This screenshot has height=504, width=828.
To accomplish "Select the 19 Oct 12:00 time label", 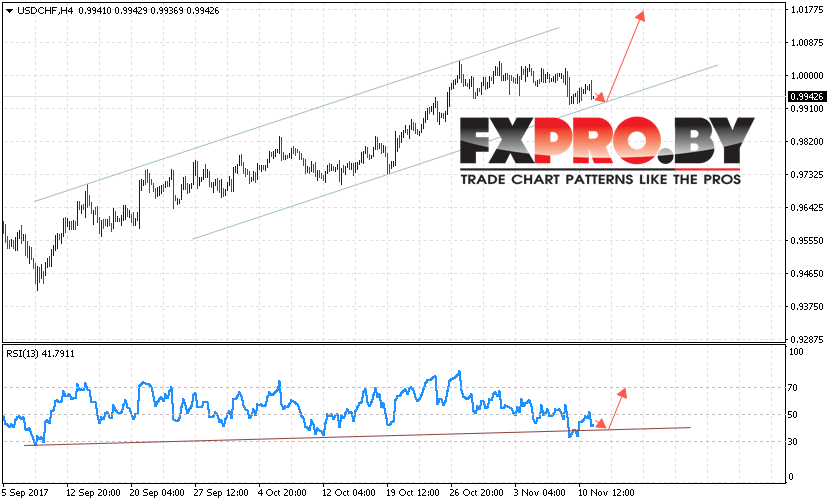I will click(x=412, y=493).
